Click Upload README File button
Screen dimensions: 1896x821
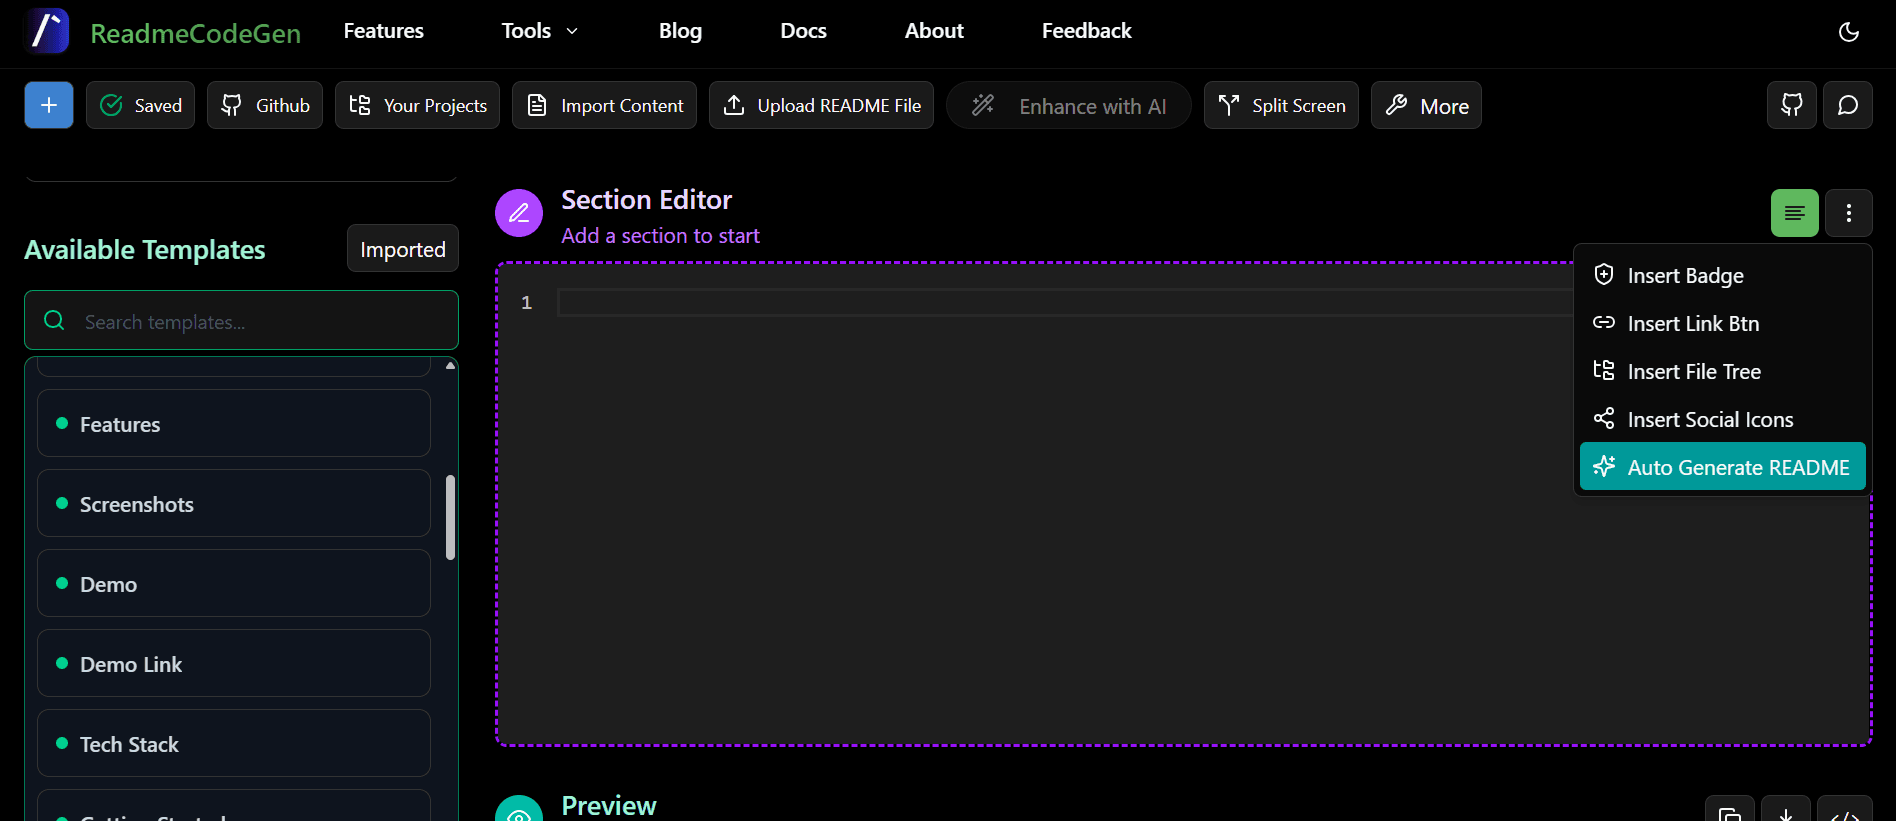[821, 105]
